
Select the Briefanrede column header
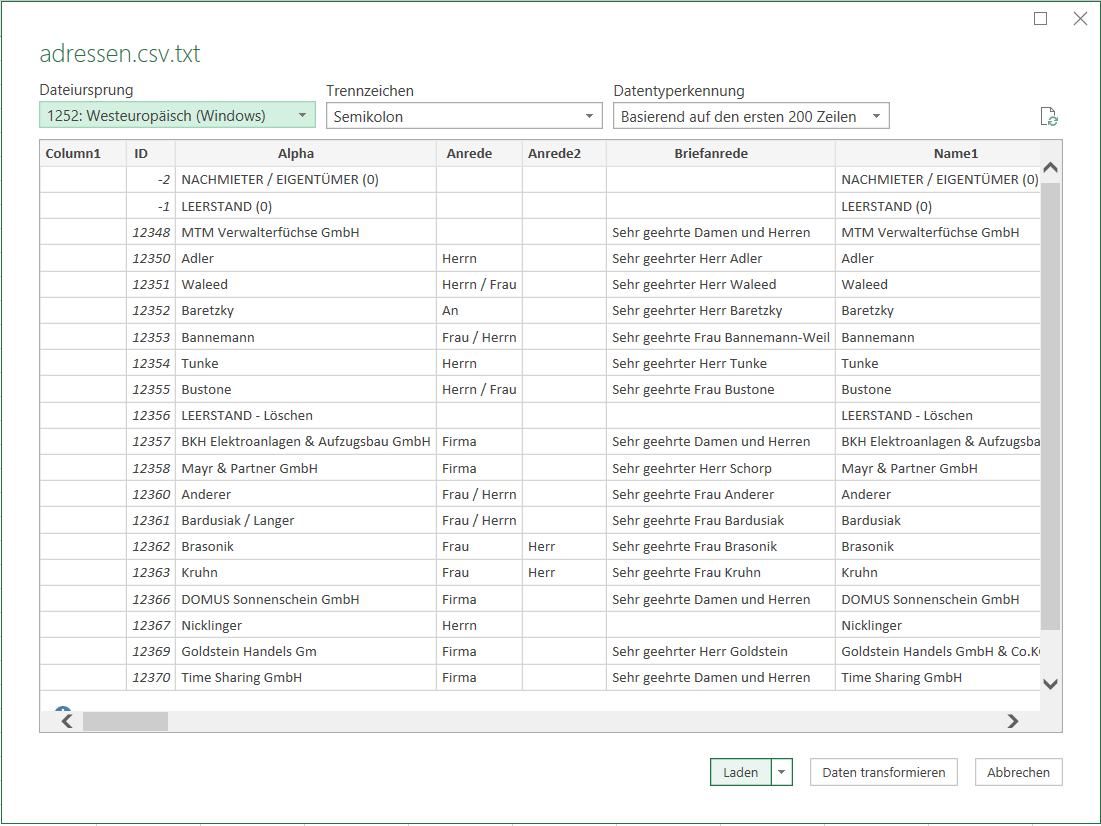tap(721, 153)
